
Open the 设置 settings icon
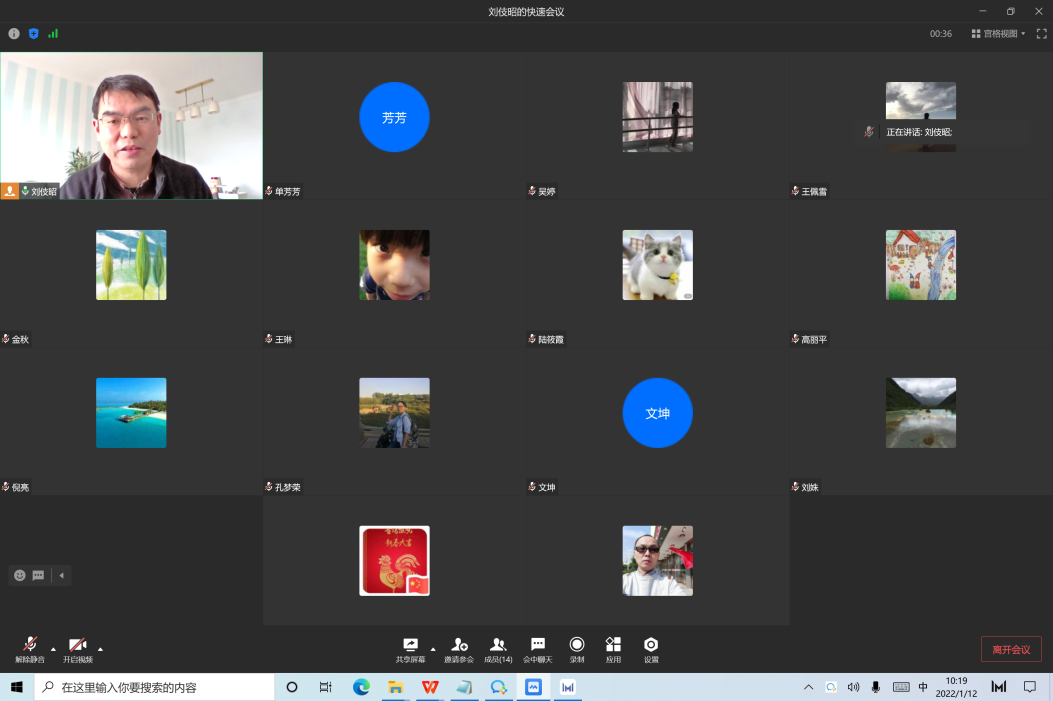651,646
